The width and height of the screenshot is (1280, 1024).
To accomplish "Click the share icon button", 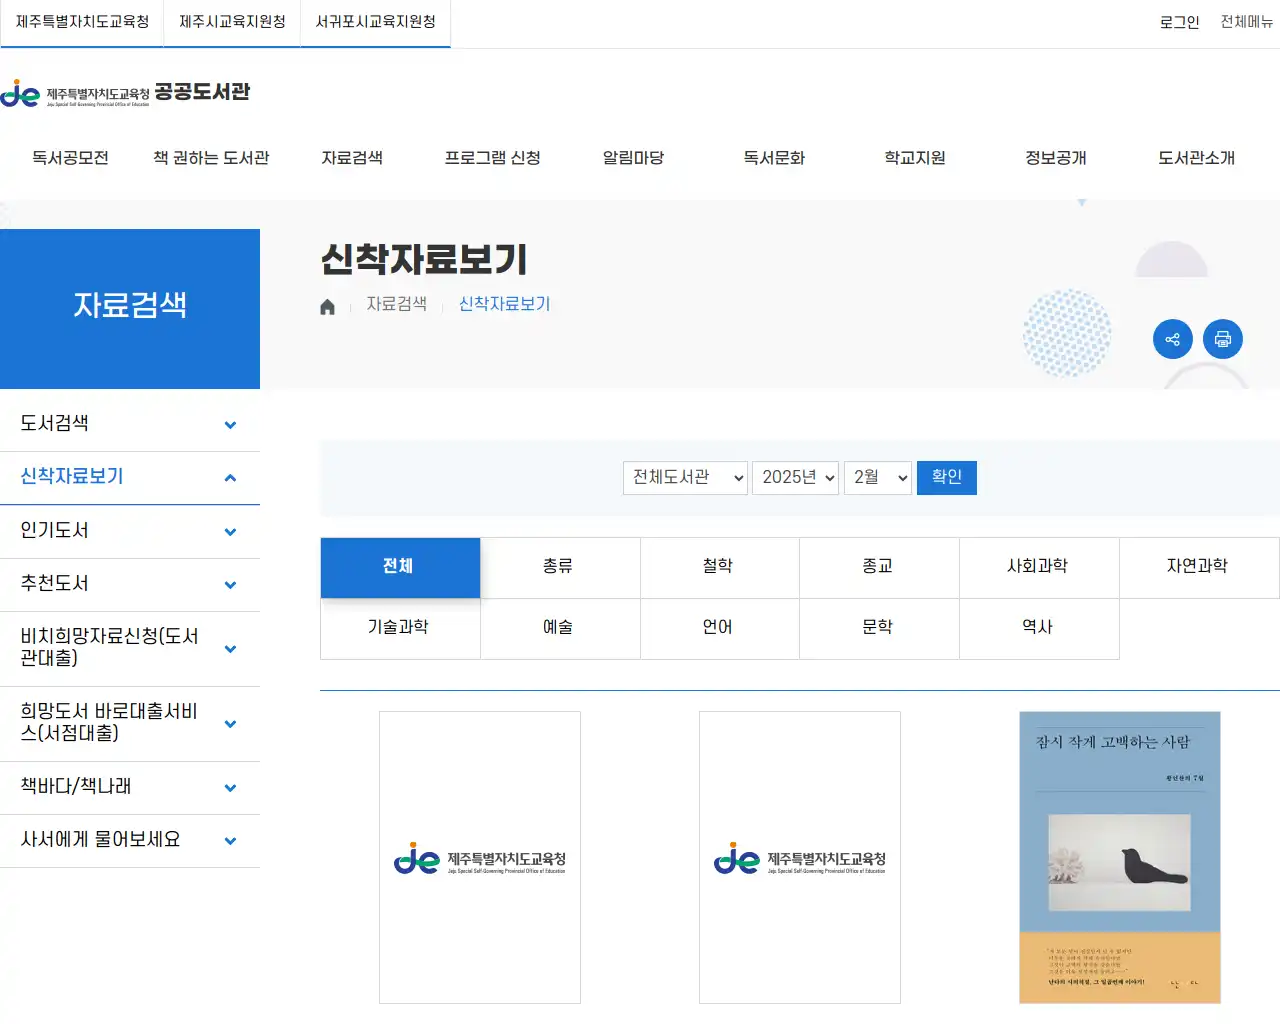I will click(1173, 339).
